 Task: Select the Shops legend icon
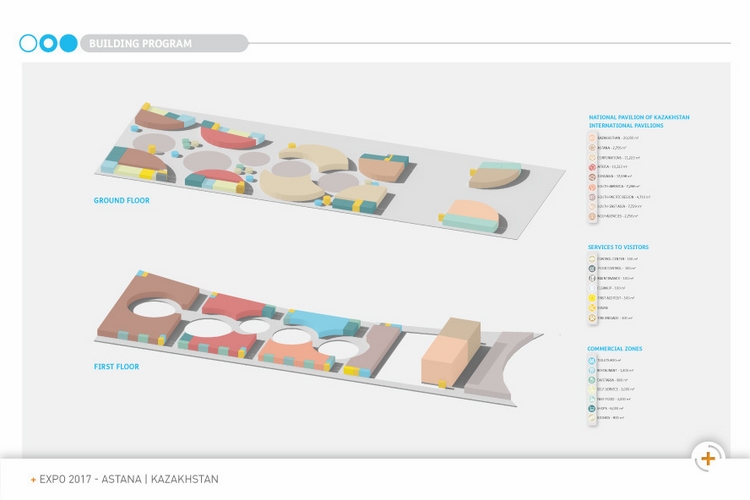pyautogui.click(x=592, y=408)
